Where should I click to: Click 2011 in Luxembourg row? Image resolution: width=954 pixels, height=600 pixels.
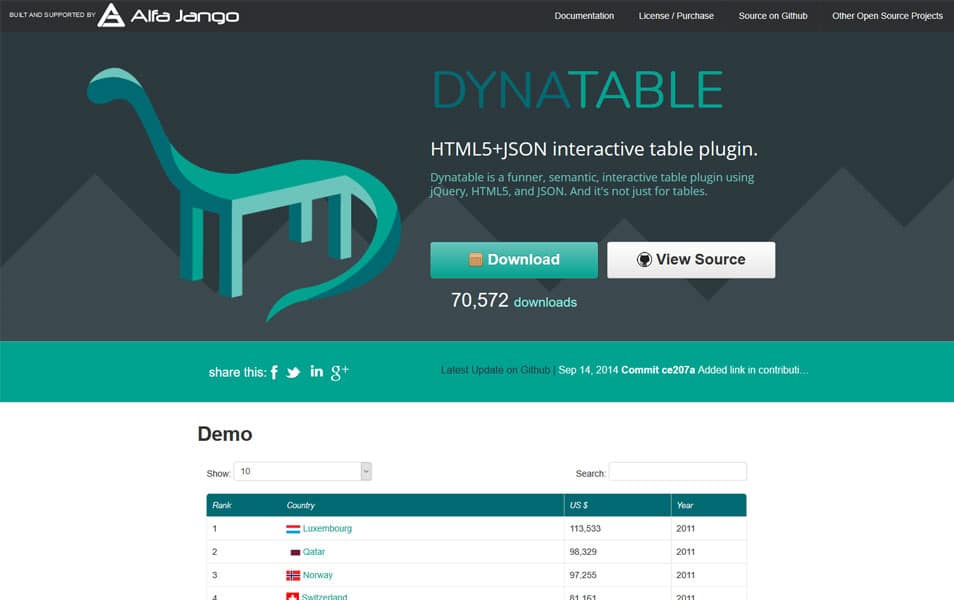(x=685, y=528)
